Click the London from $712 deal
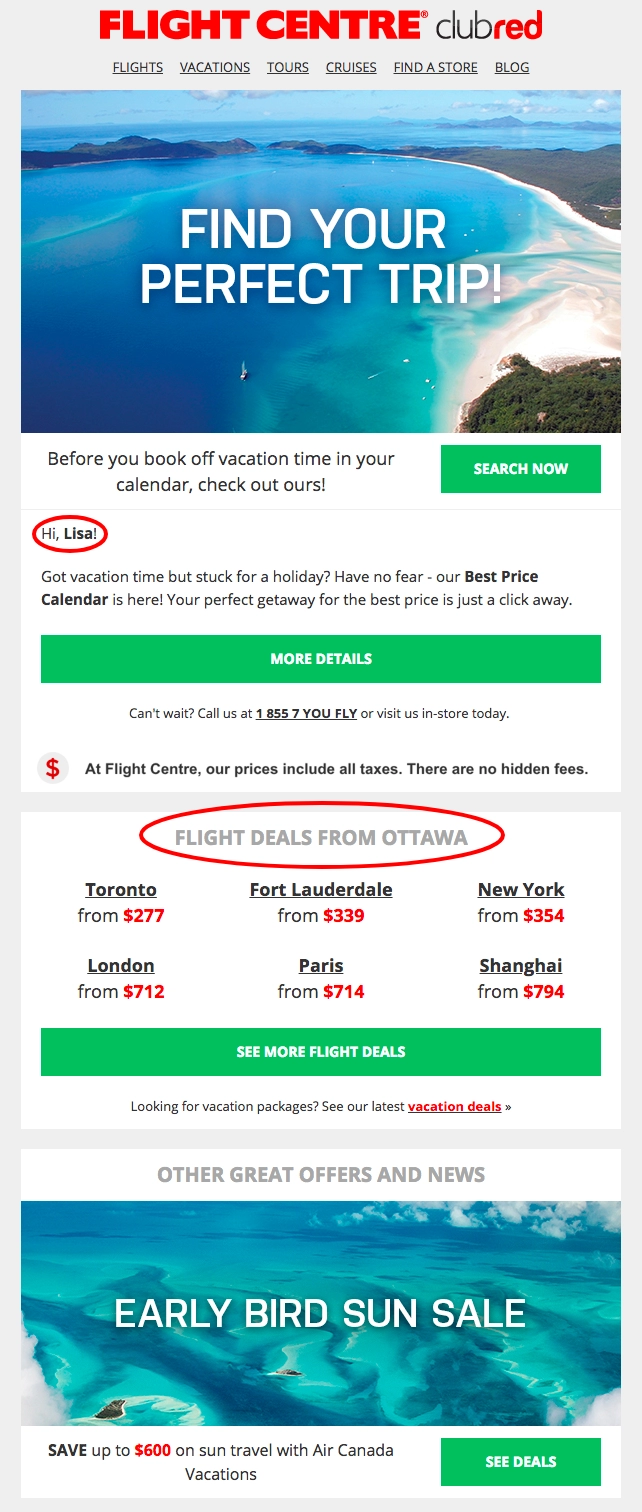This screenshot has height=1512, width=642. (120, 965)
